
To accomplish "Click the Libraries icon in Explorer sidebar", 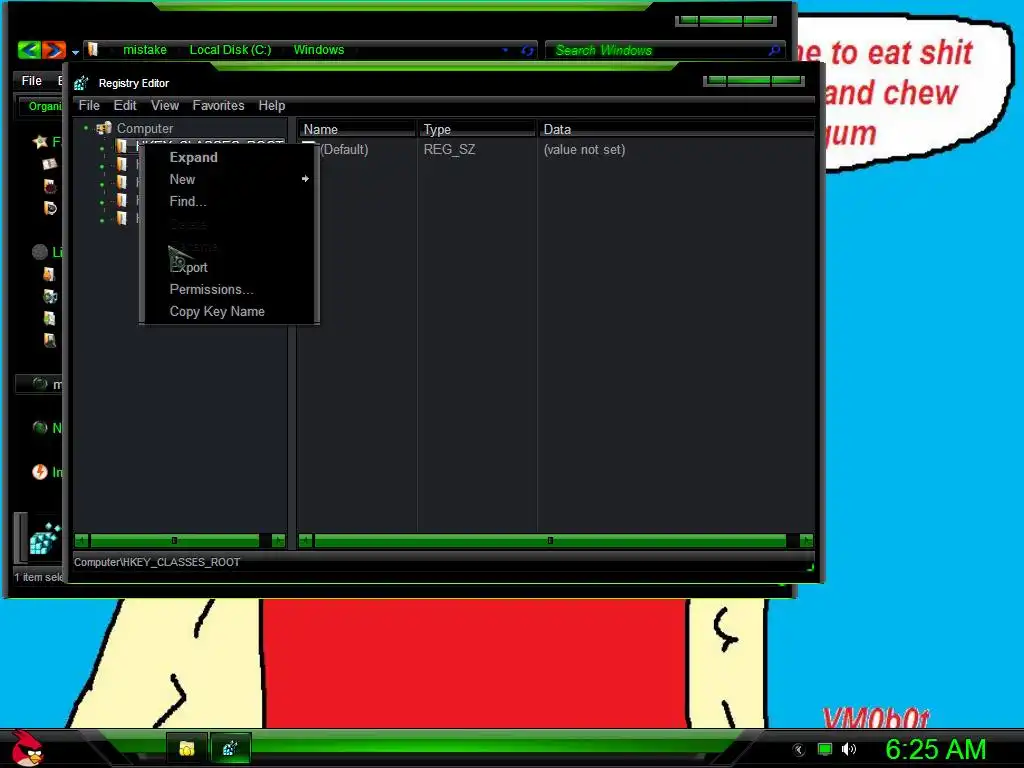I will pyautogui.click(x=40, y=251).
